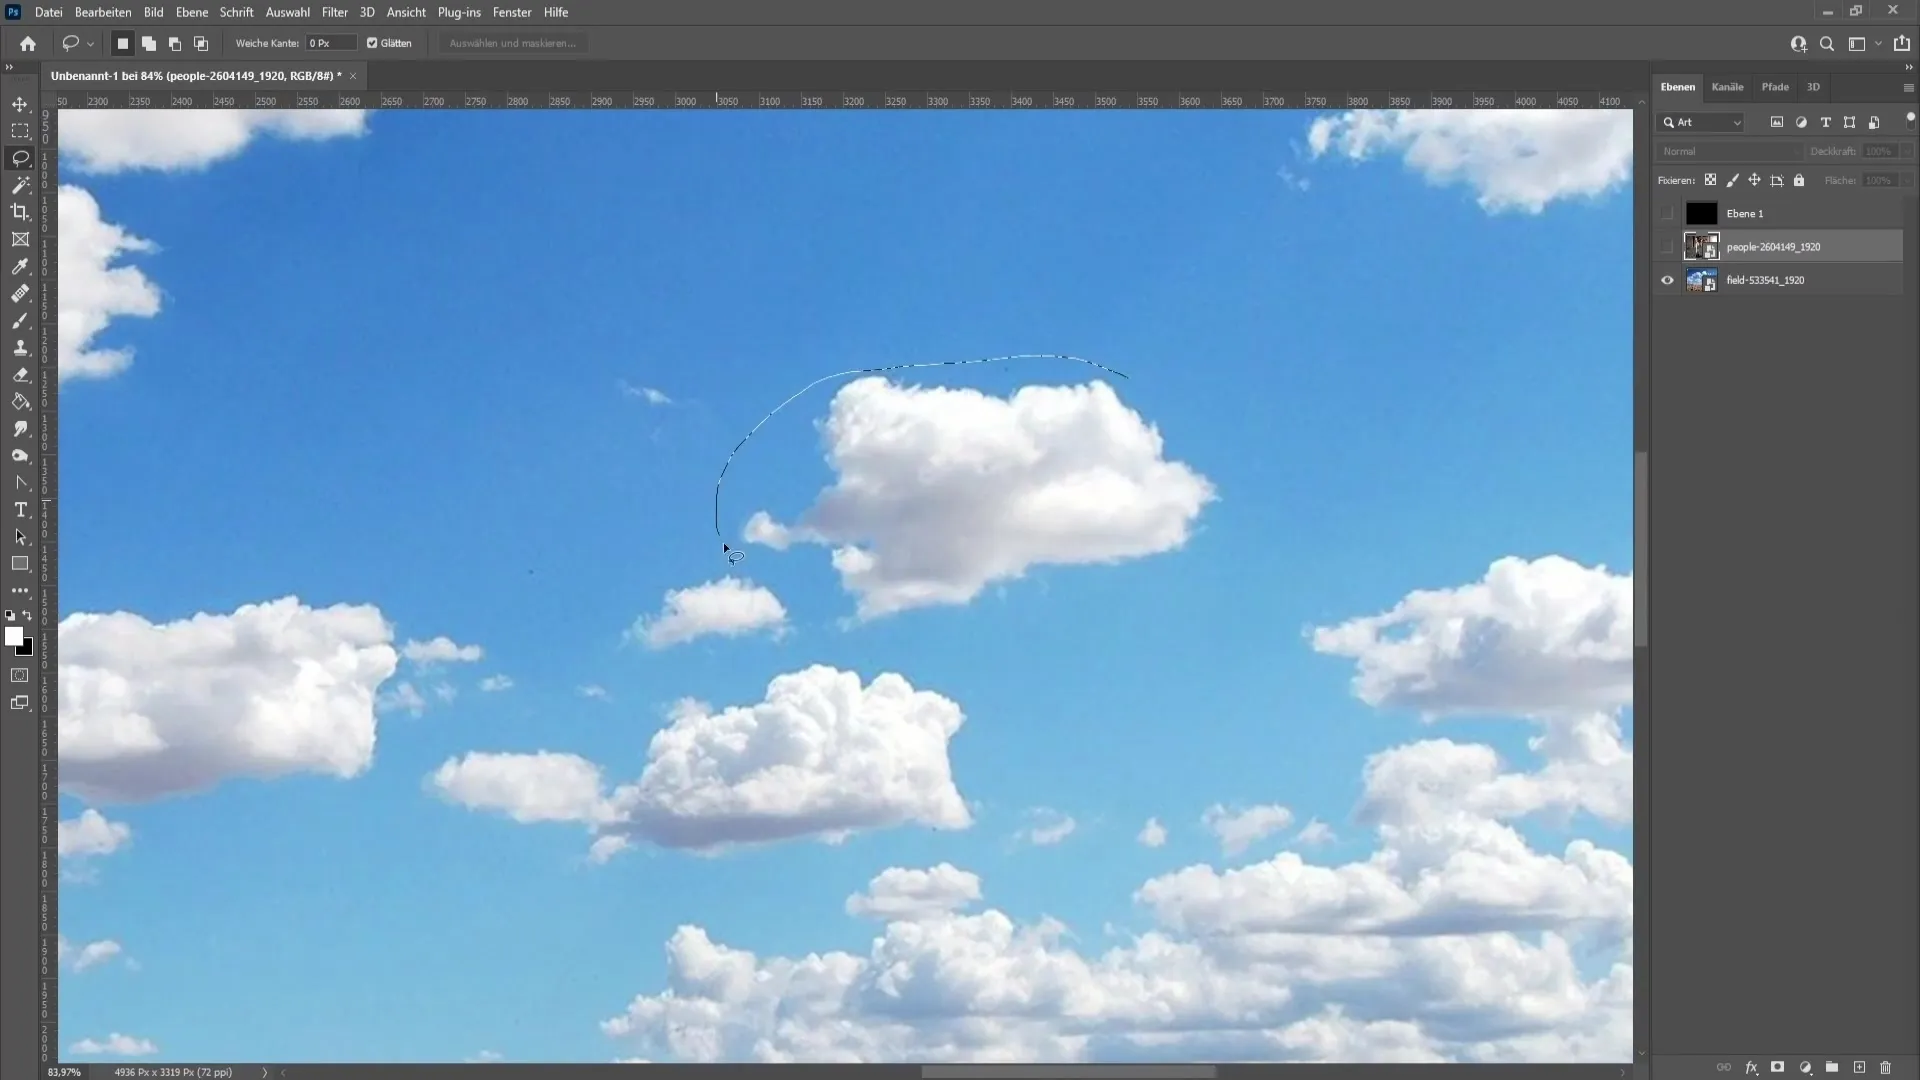Select the Clone Stamp tool
Screen dimensions: 1920x1080
[x=20, y=347]
